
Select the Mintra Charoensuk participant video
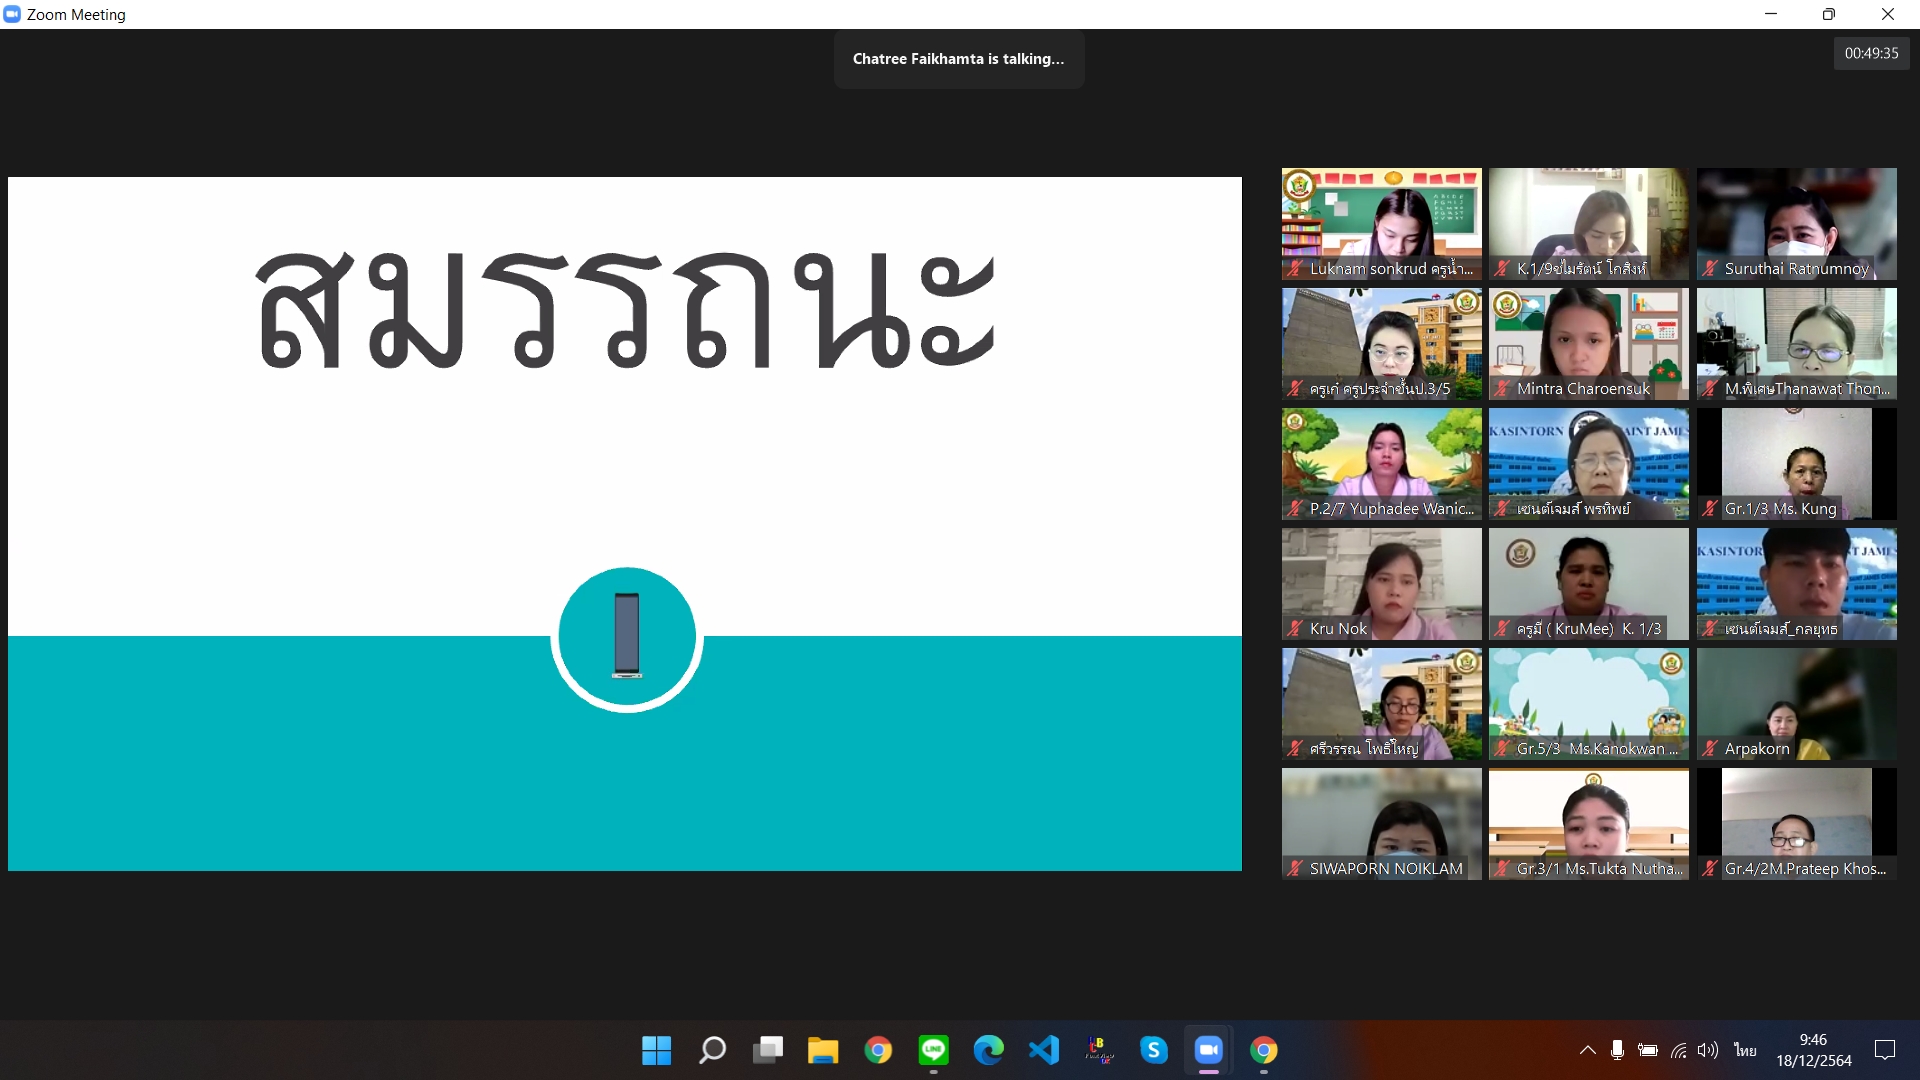pyautogui.click(x=1588, y=344)
